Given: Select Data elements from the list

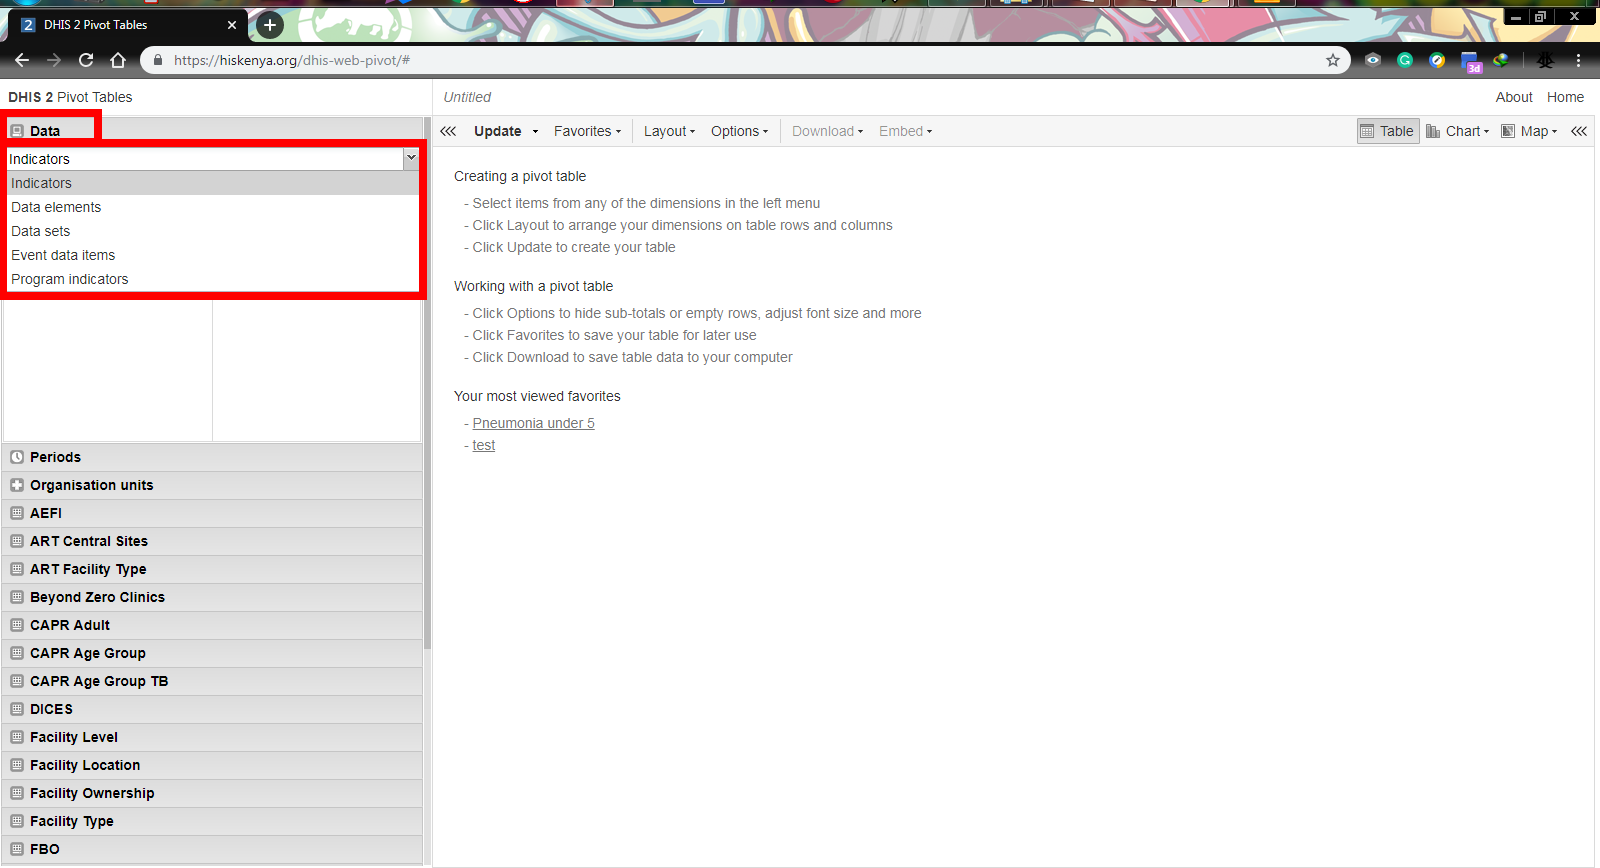Looking at the screenshot, I should coord(56,207).
